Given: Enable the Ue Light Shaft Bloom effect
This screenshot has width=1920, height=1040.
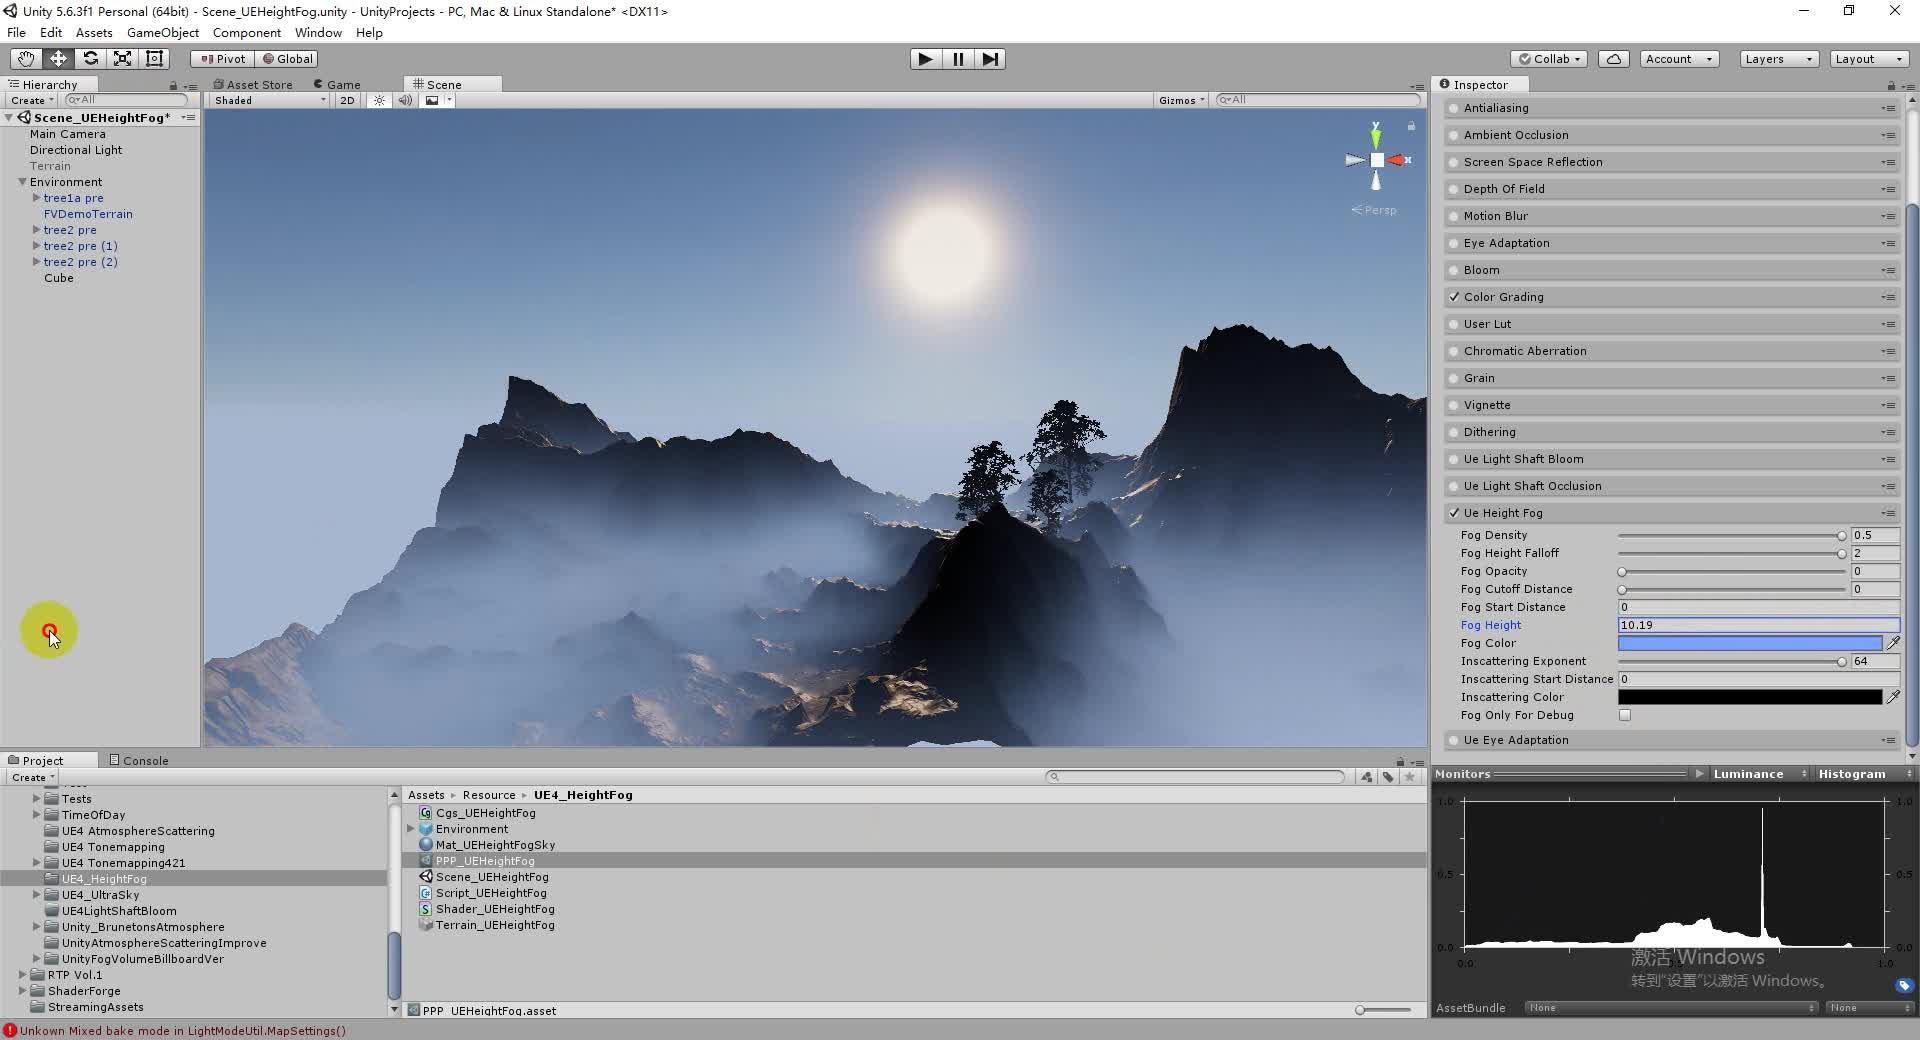Looking at the screenshot, I should [1453, 459].
